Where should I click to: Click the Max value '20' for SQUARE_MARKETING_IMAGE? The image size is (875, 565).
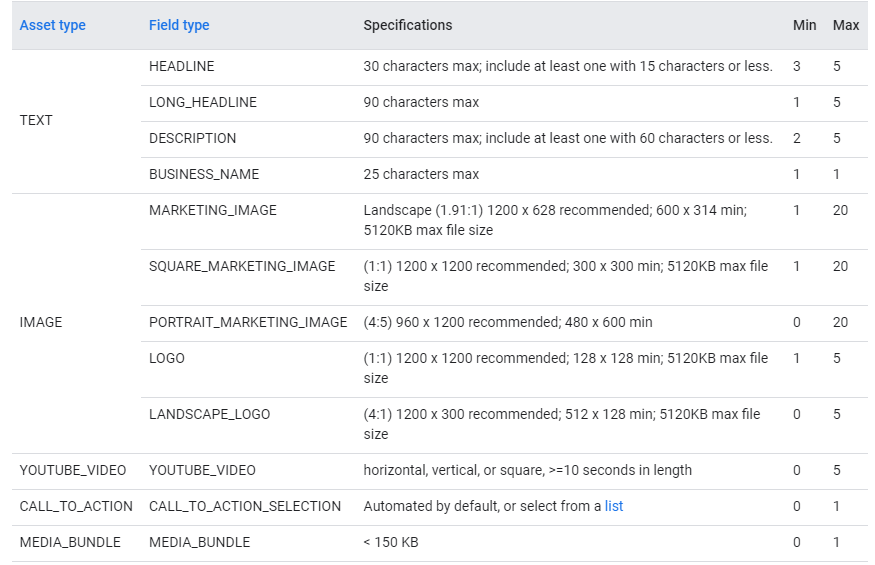pyautogui.click(x=840, y=266)
